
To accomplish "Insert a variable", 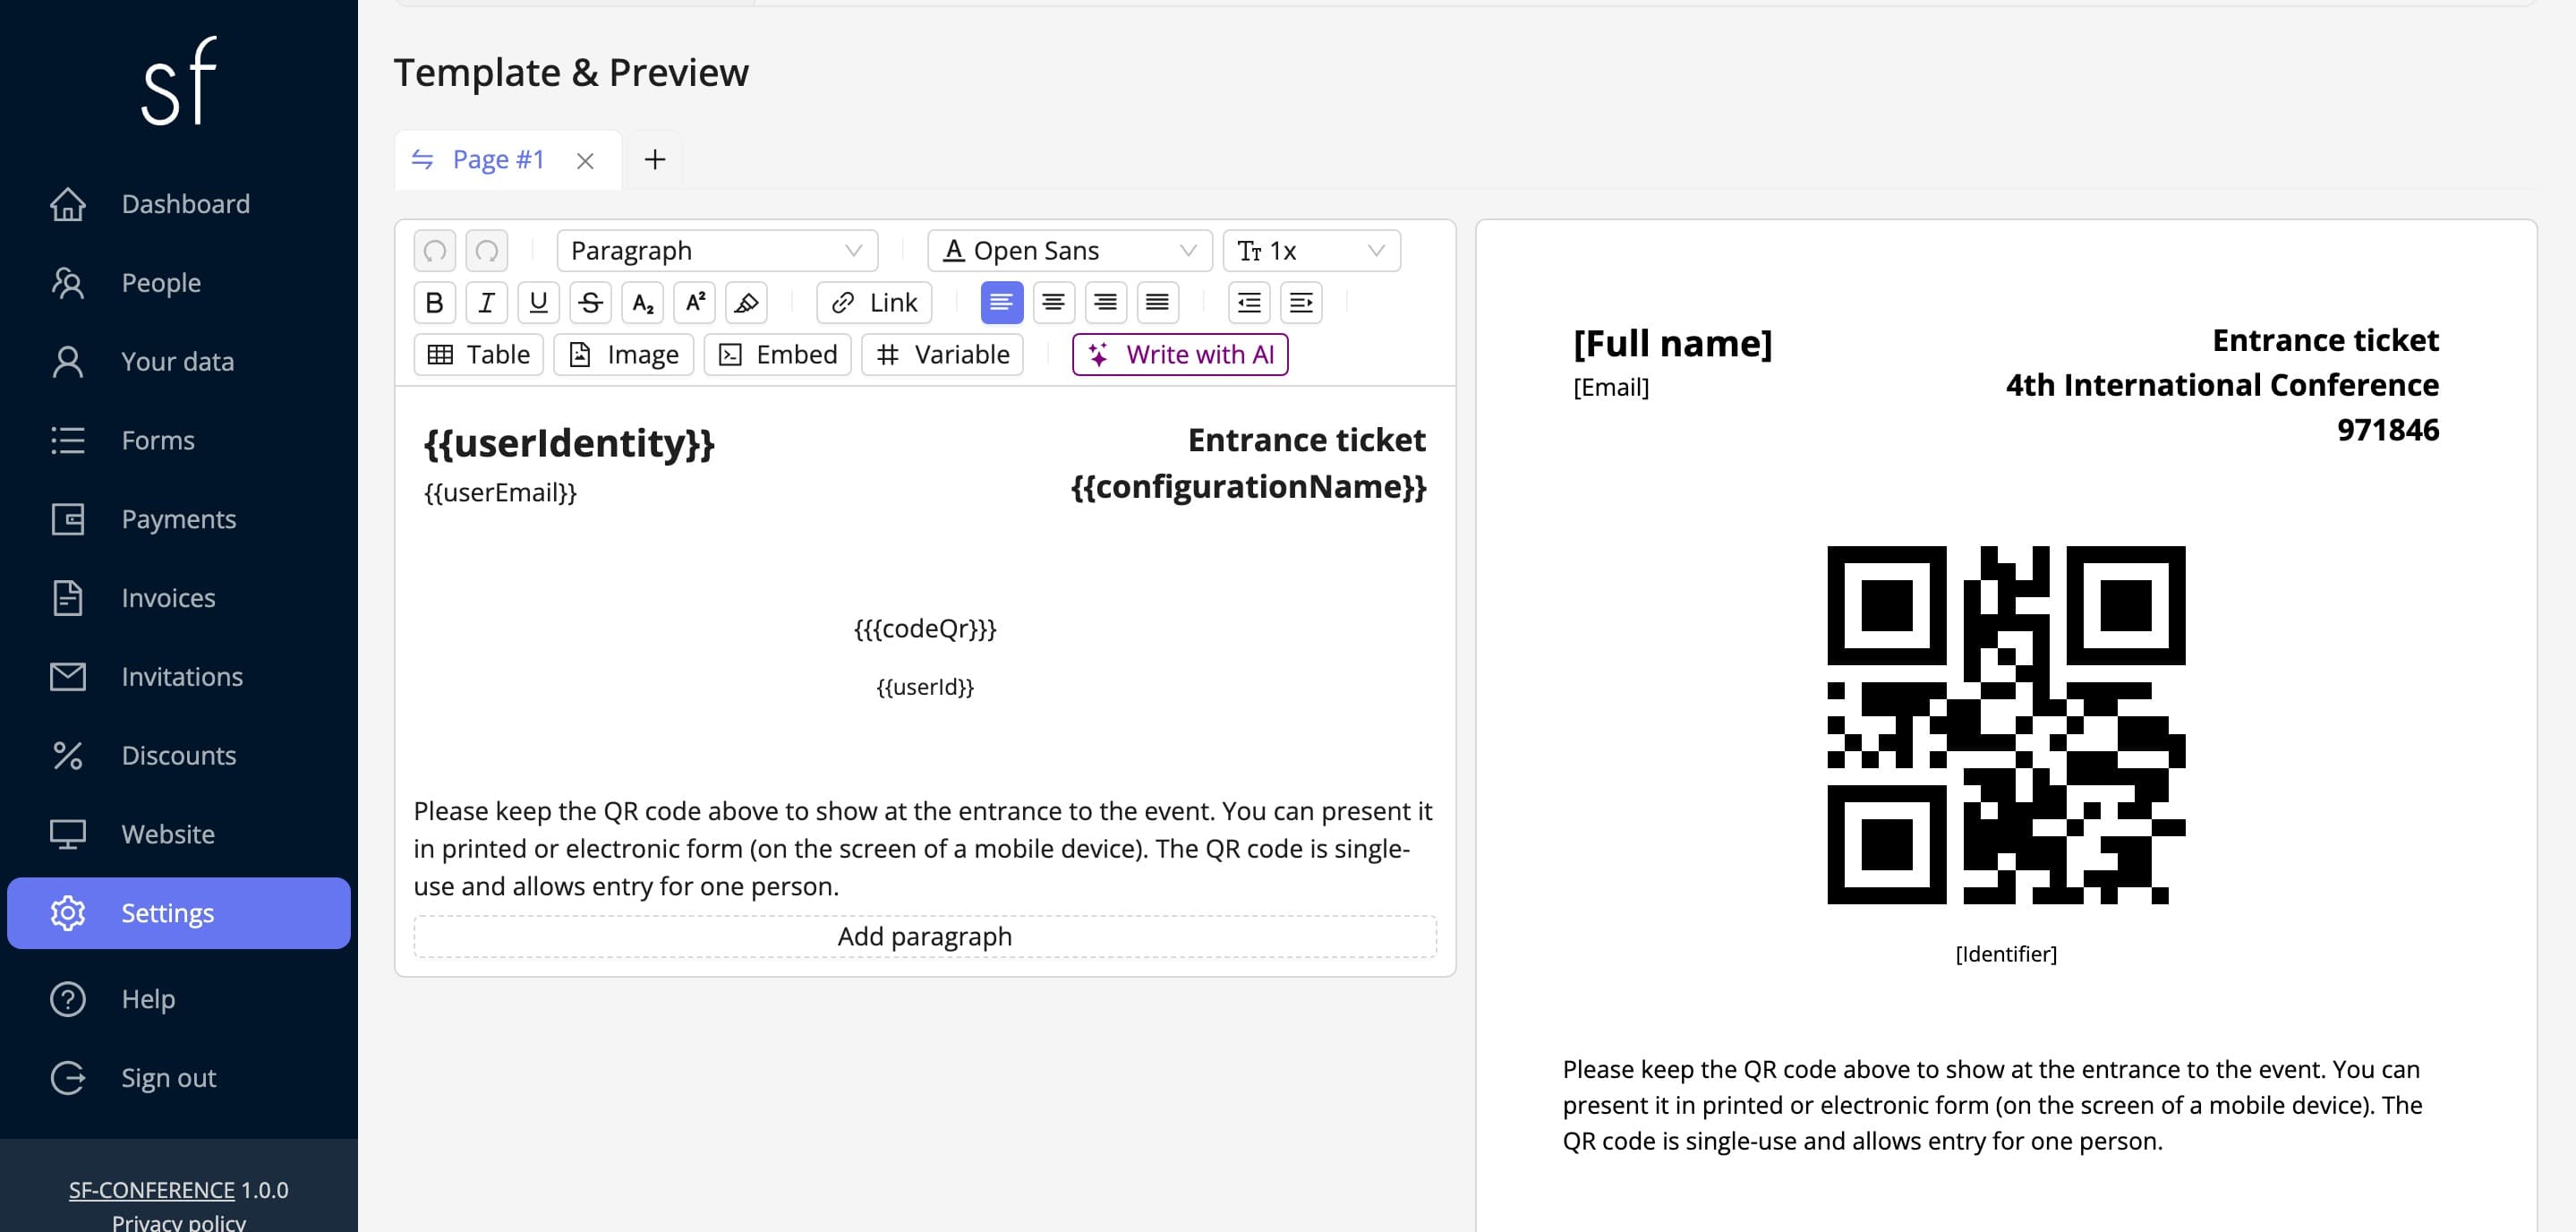I will pyautogui.click(x=942, y=354).
